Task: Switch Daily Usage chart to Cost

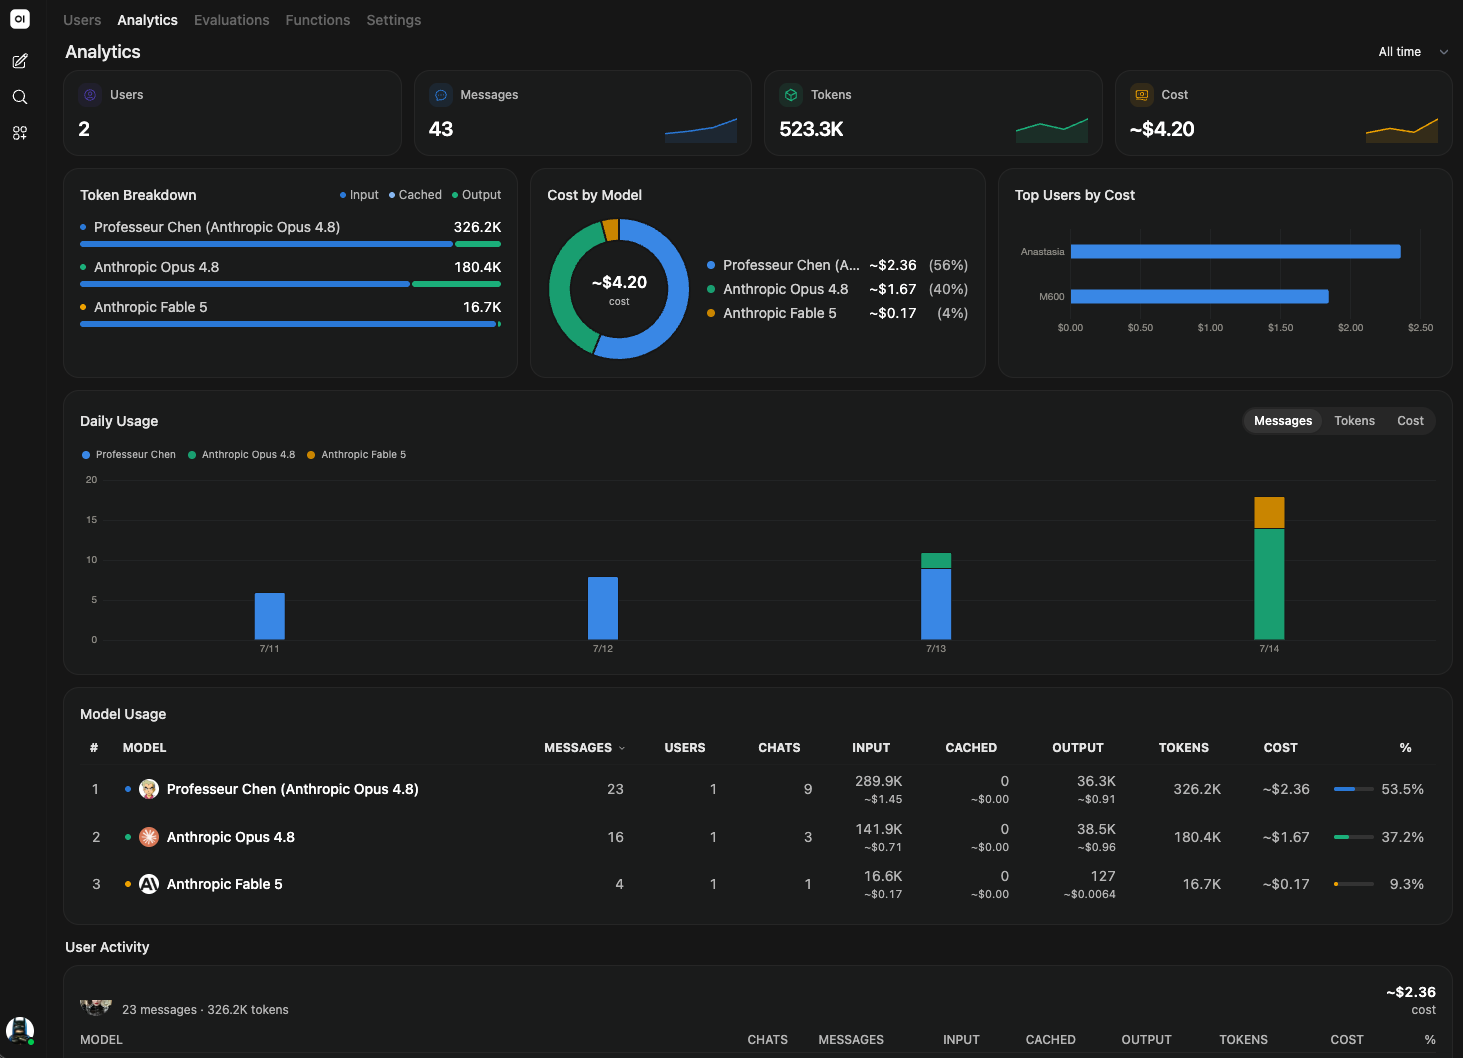Action: coord(1410,421)
